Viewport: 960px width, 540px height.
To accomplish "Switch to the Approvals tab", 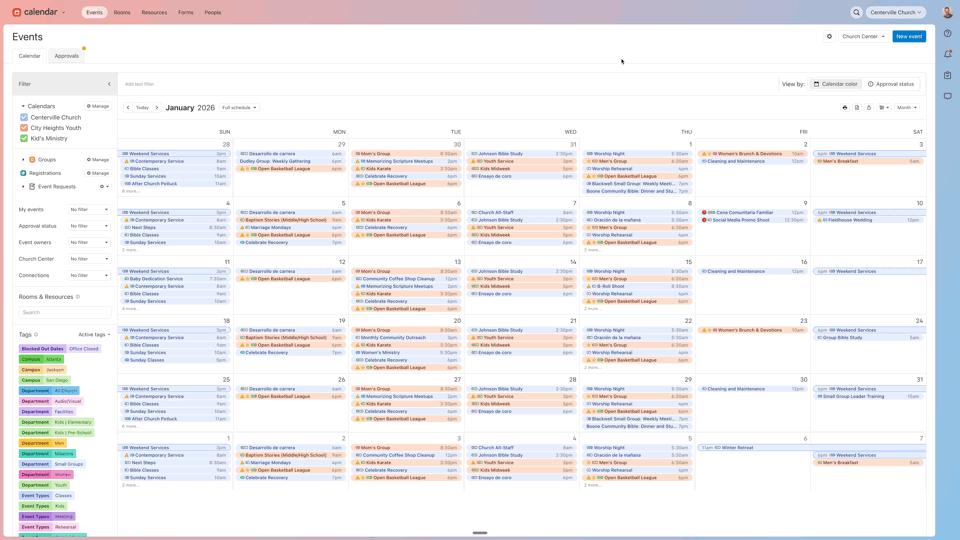I will 66,56.
